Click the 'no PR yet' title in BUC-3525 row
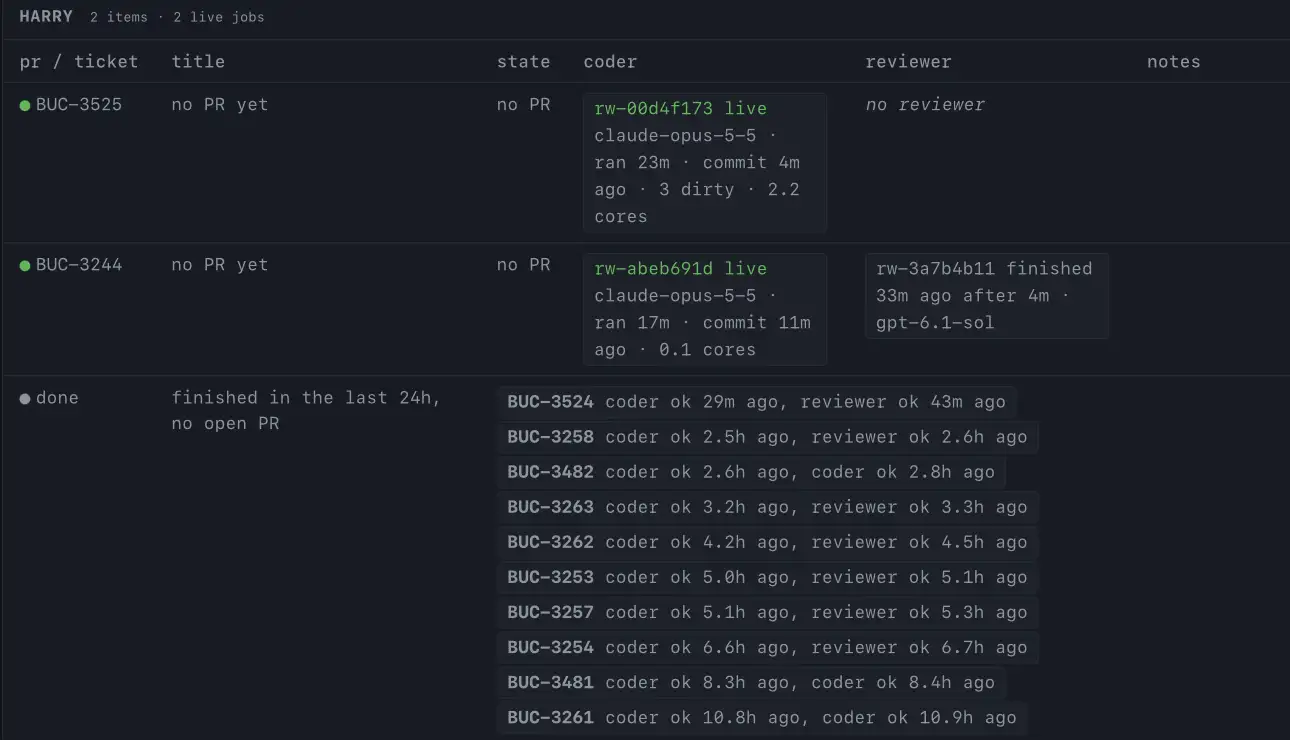 coord(219,104)
